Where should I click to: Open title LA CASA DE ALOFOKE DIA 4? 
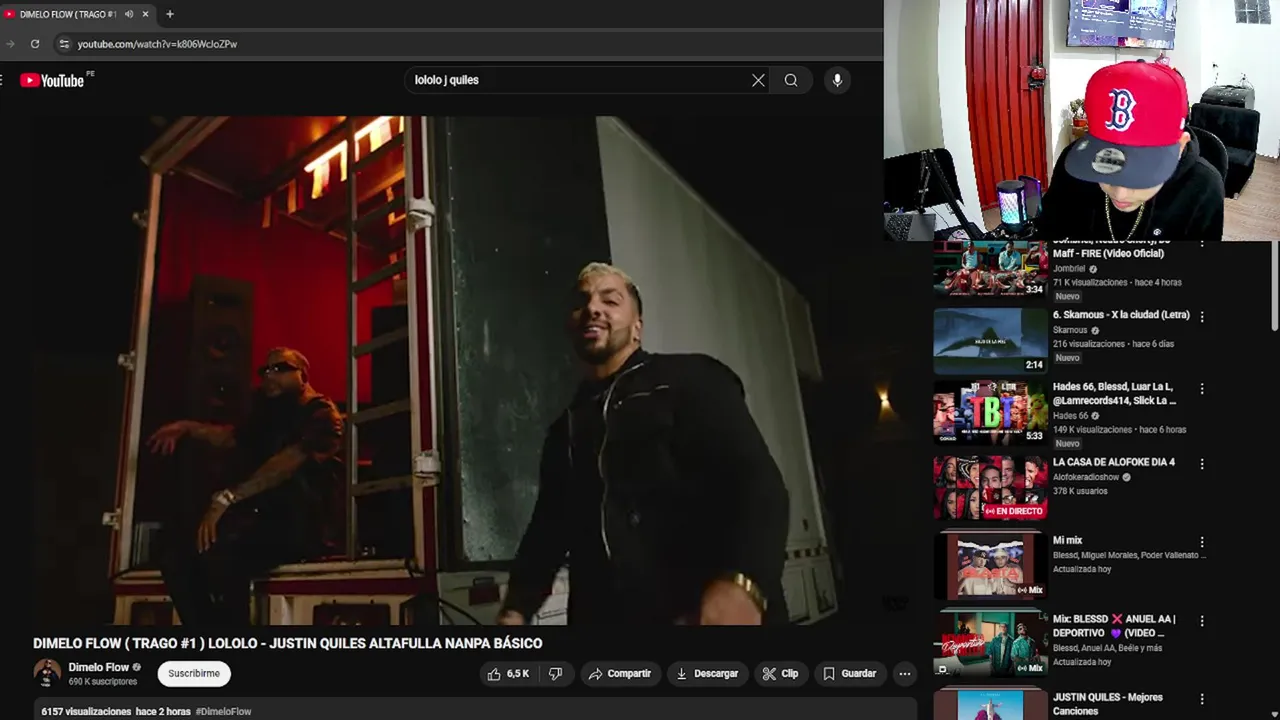(1114, 463)
